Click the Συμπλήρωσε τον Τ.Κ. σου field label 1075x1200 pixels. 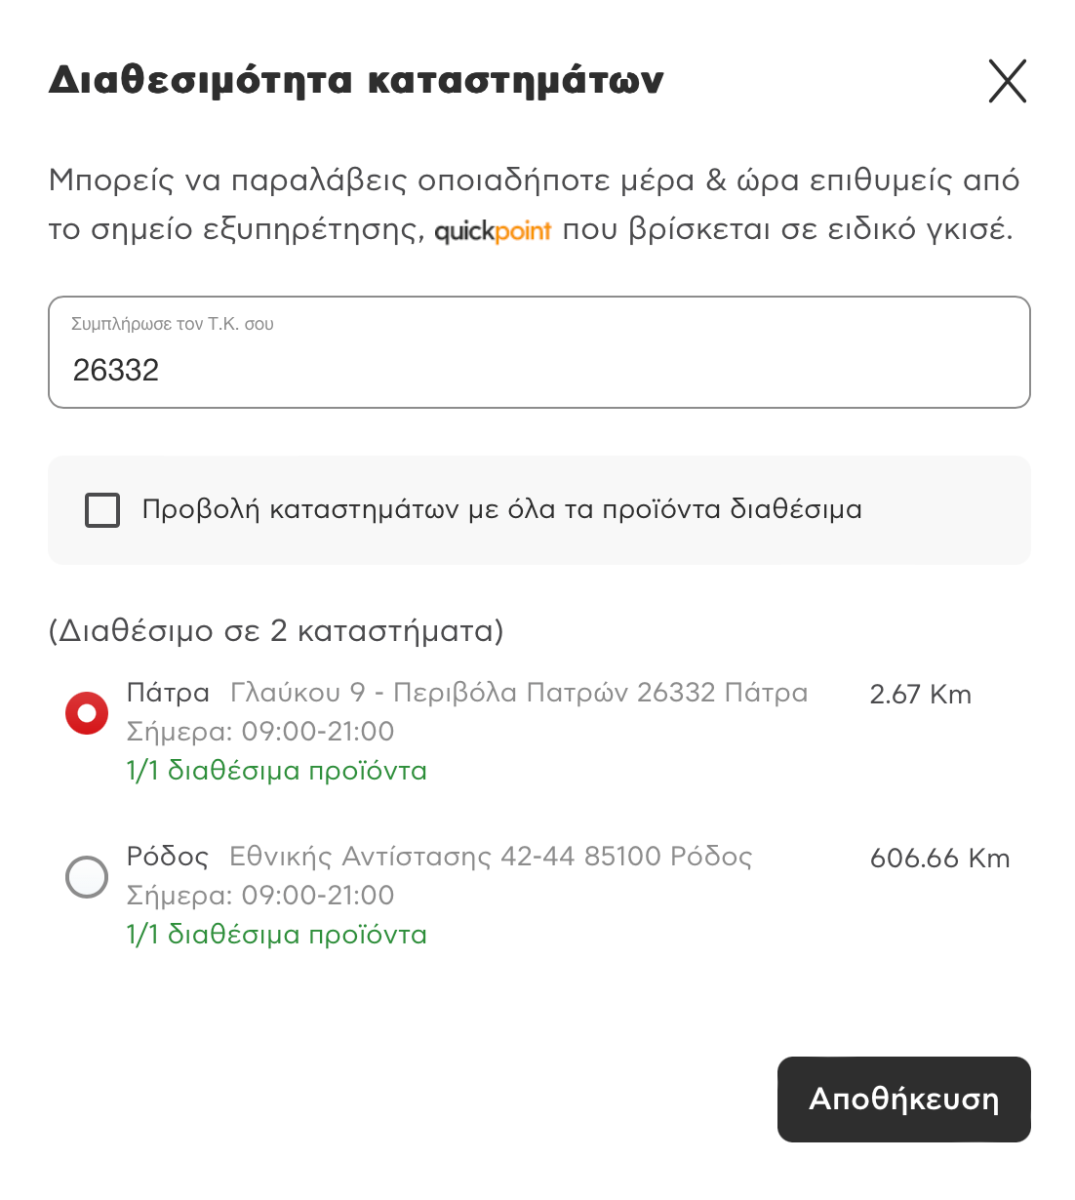click(x=172, y=324)
